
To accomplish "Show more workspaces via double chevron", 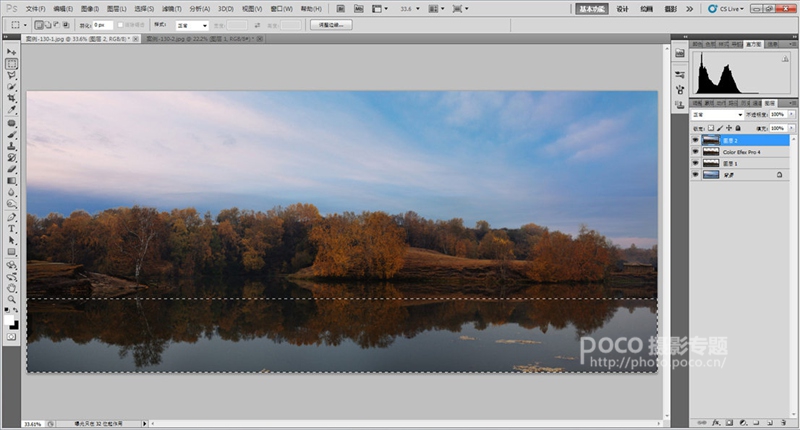I will pos(689,9).
